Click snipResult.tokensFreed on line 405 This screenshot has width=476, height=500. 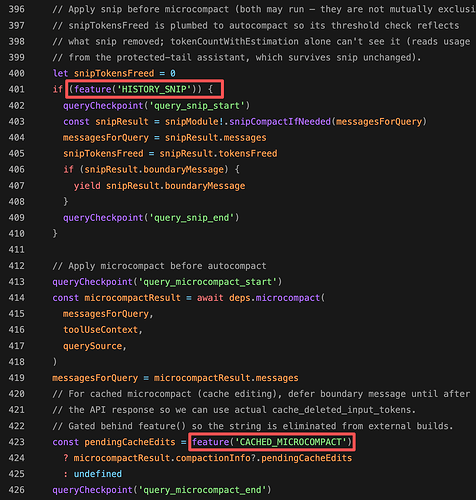pos(218,154)
